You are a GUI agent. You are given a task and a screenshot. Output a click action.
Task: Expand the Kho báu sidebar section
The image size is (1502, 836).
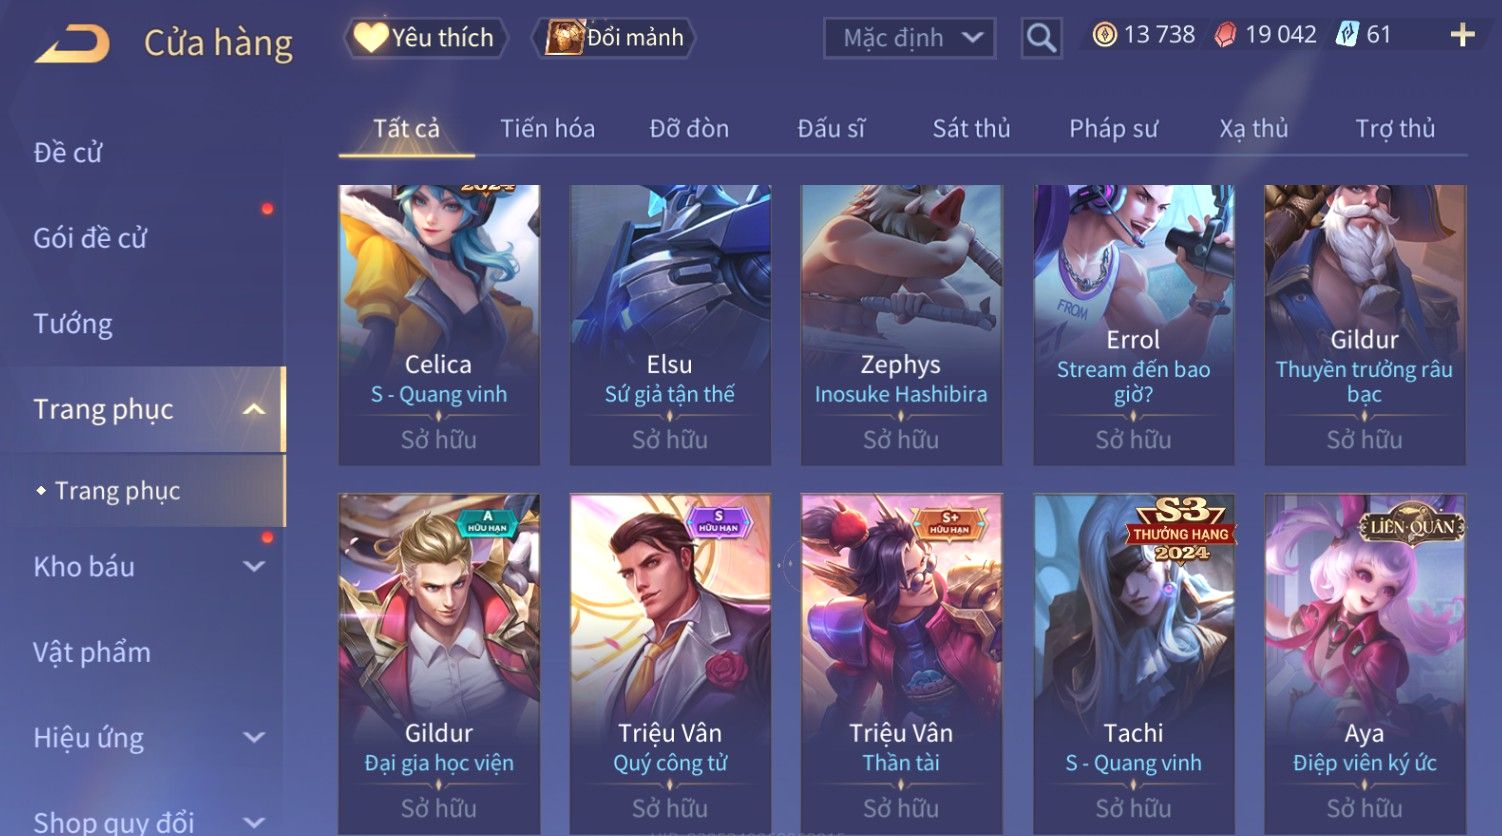coord(254,566)
